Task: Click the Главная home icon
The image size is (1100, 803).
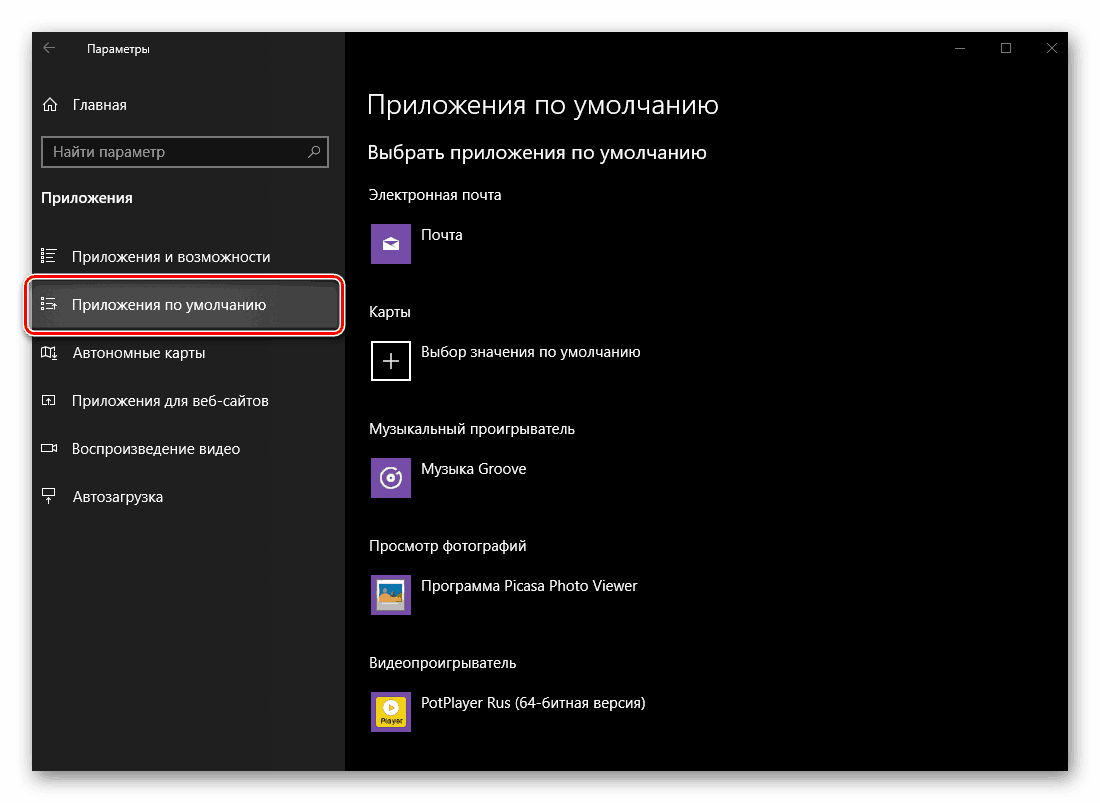Action: coord(49,104)
